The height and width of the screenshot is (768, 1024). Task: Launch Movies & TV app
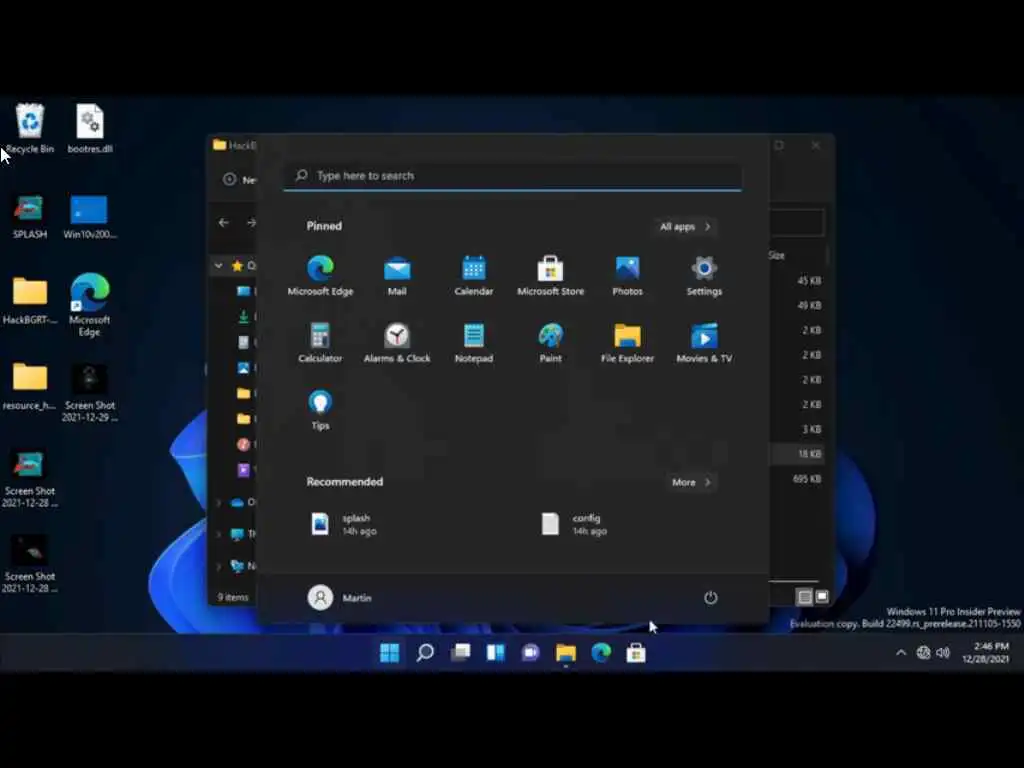pyautogui.click(x=704, y=343)
